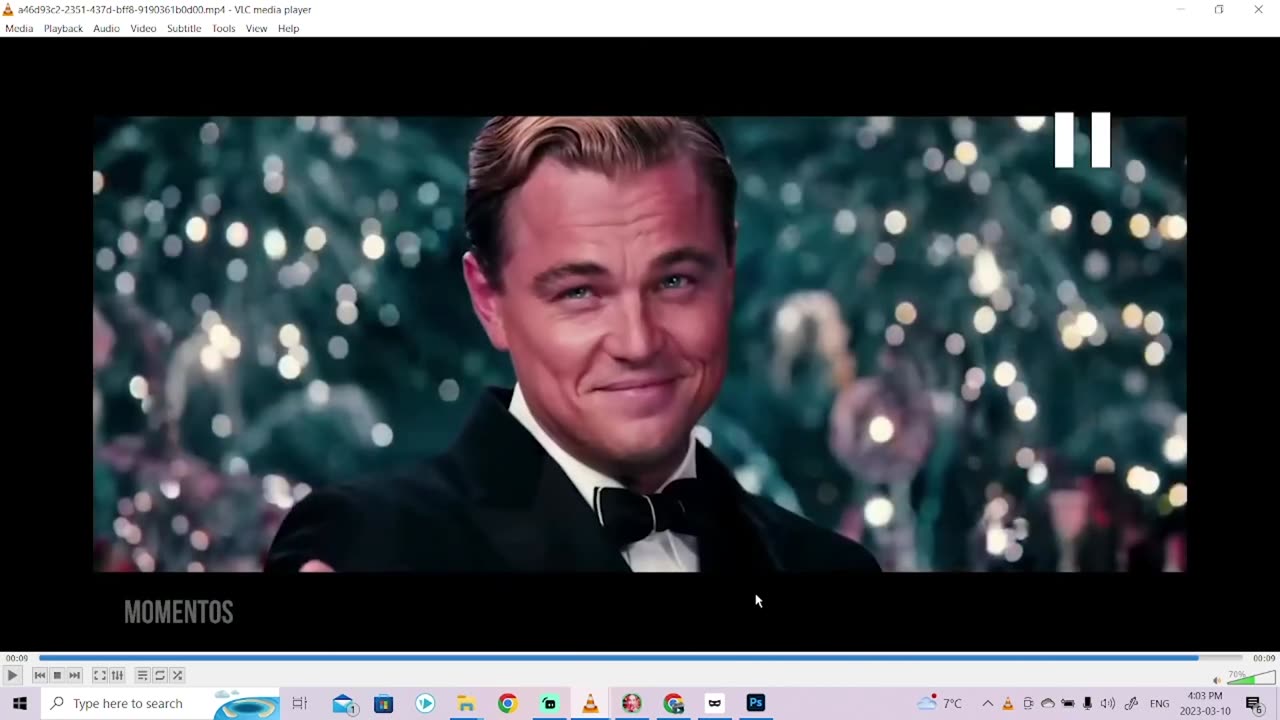Viewport: 1280px width, 720px height.
Task: Focus the taskbar search box
Action: click(160, 704)
